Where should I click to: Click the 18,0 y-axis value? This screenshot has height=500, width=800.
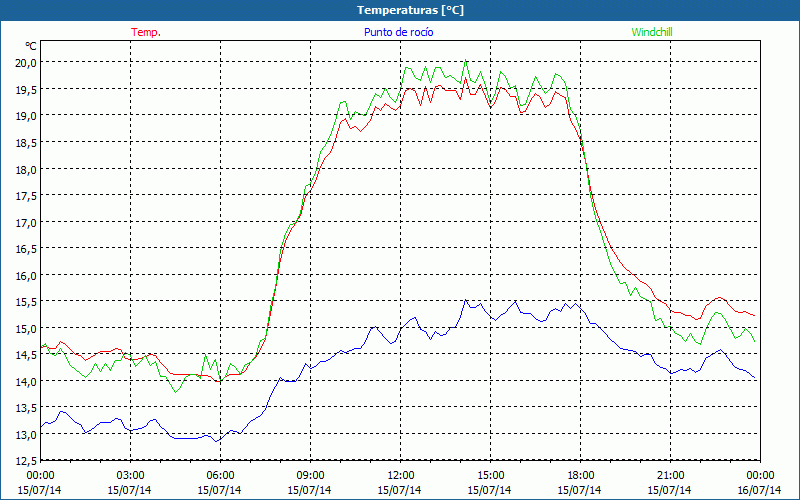coord(26,169)
